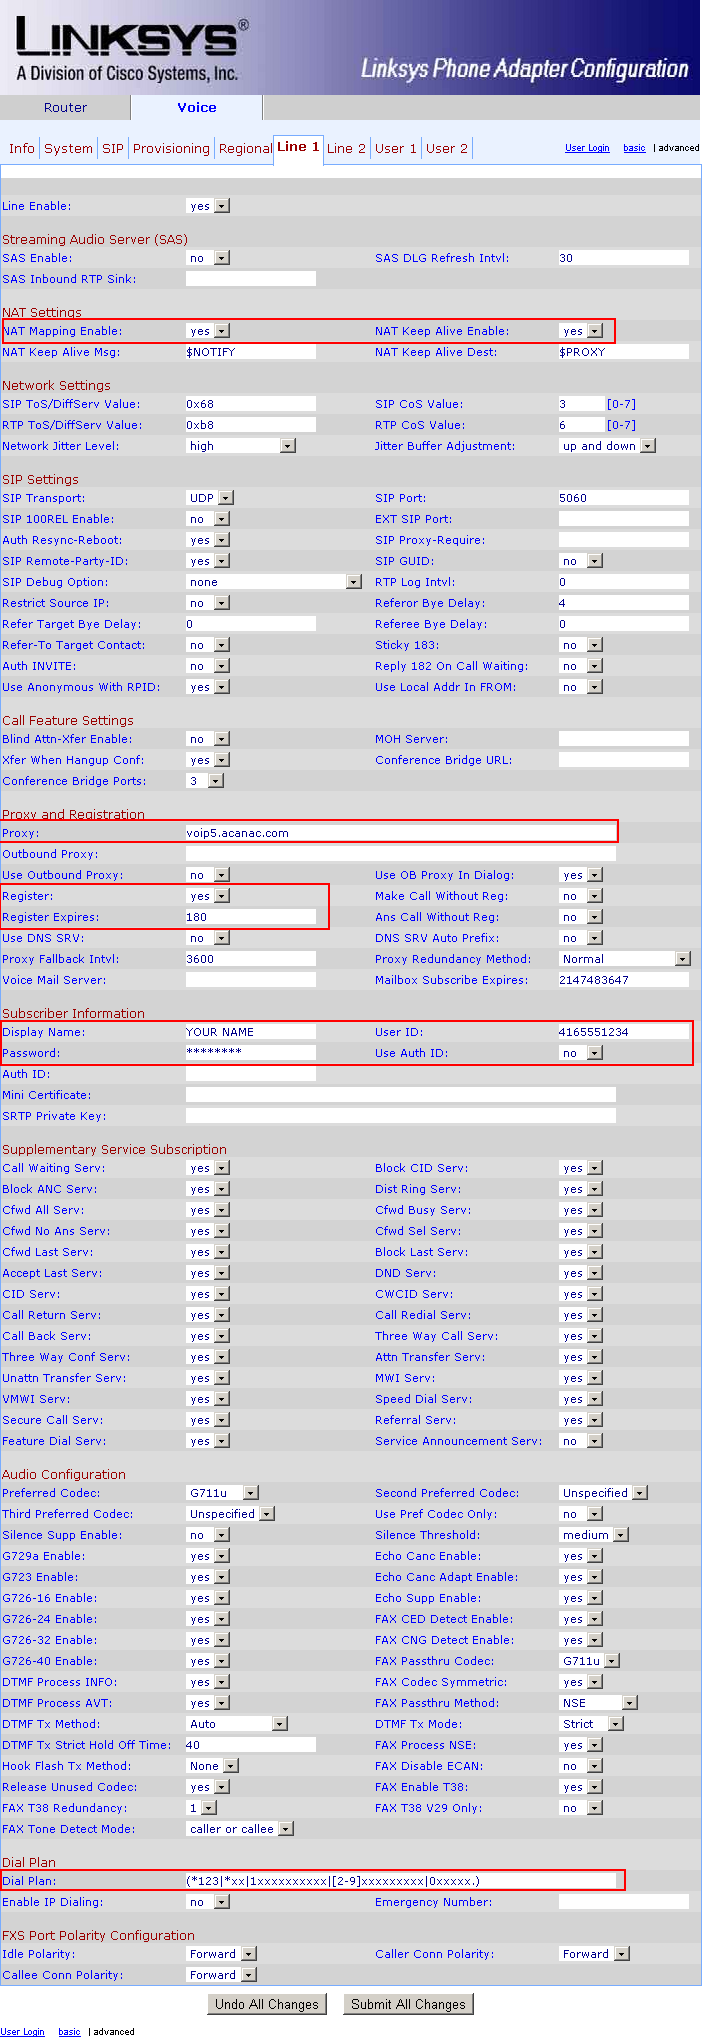Viewport: 702px width, 2043px height.
Task: Open the NAT Mapping Enable dropdown
Action: pos(208,331)
